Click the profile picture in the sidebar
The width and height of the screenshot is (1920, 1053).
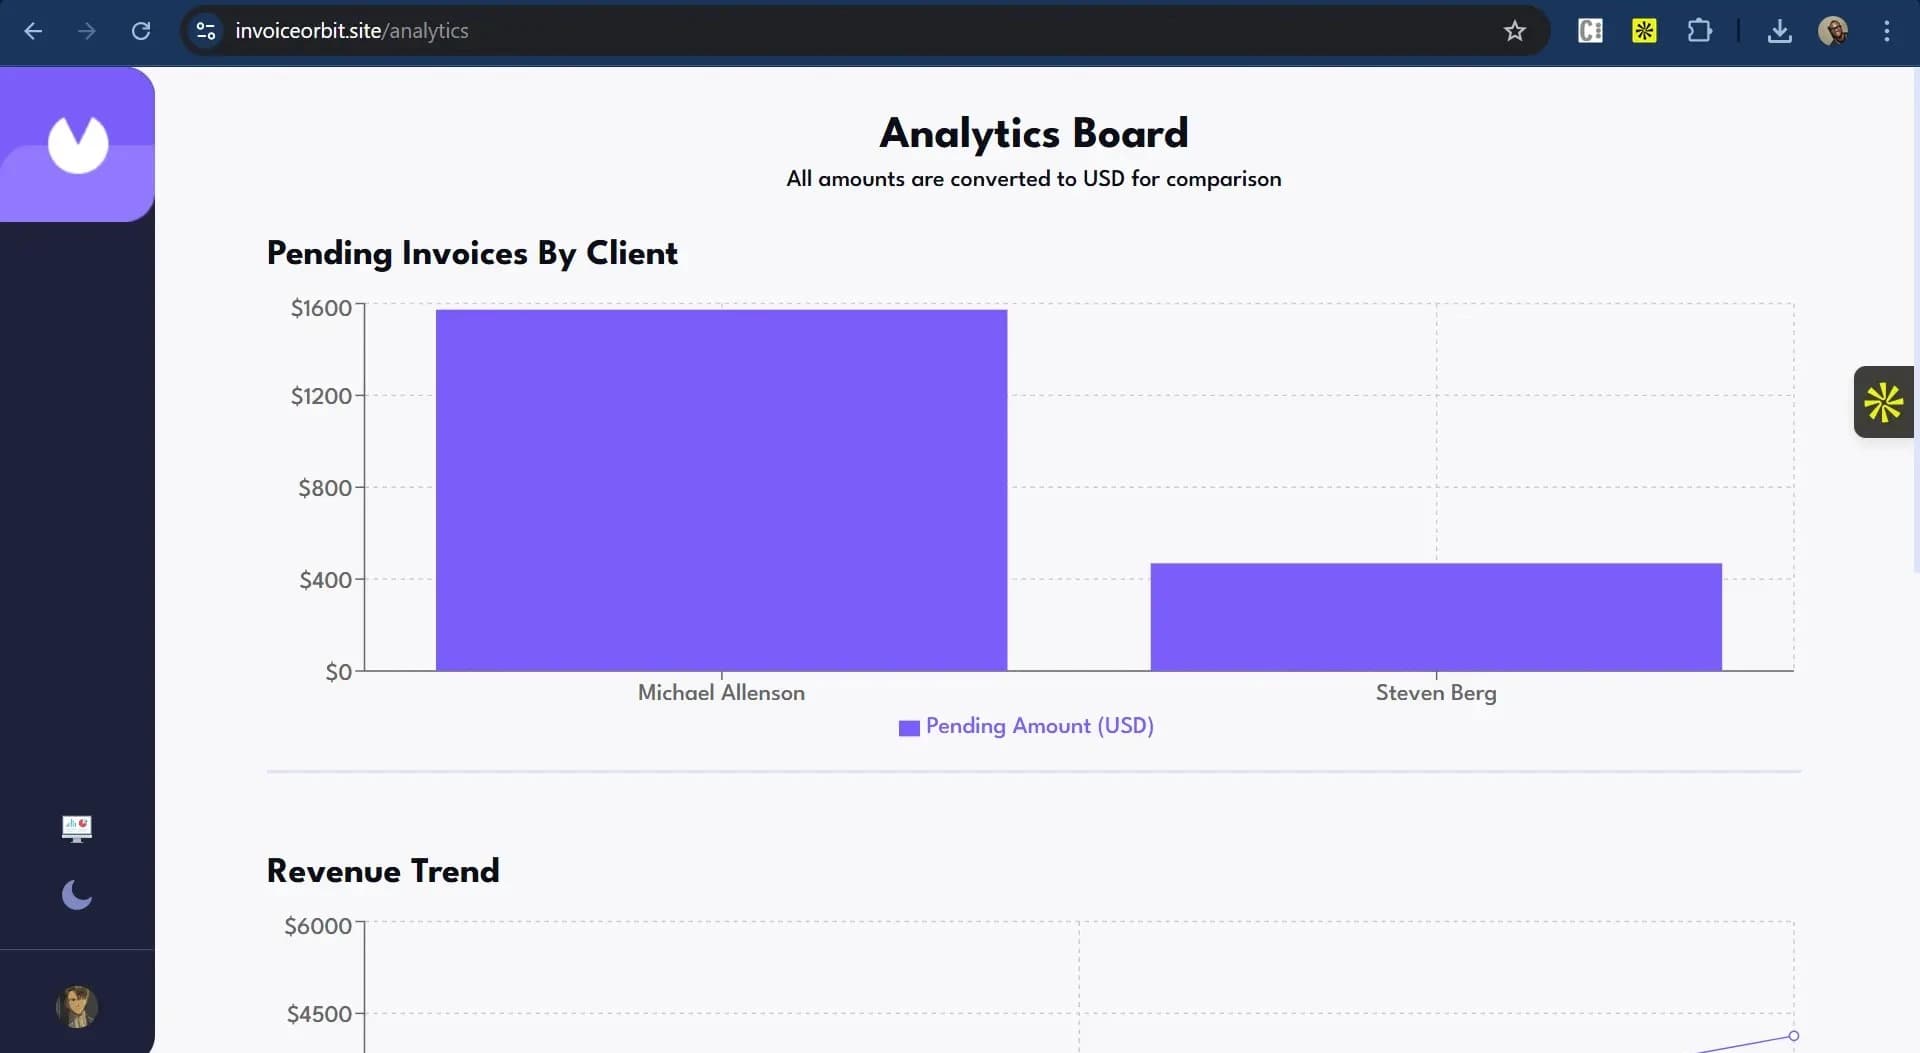77,1007
